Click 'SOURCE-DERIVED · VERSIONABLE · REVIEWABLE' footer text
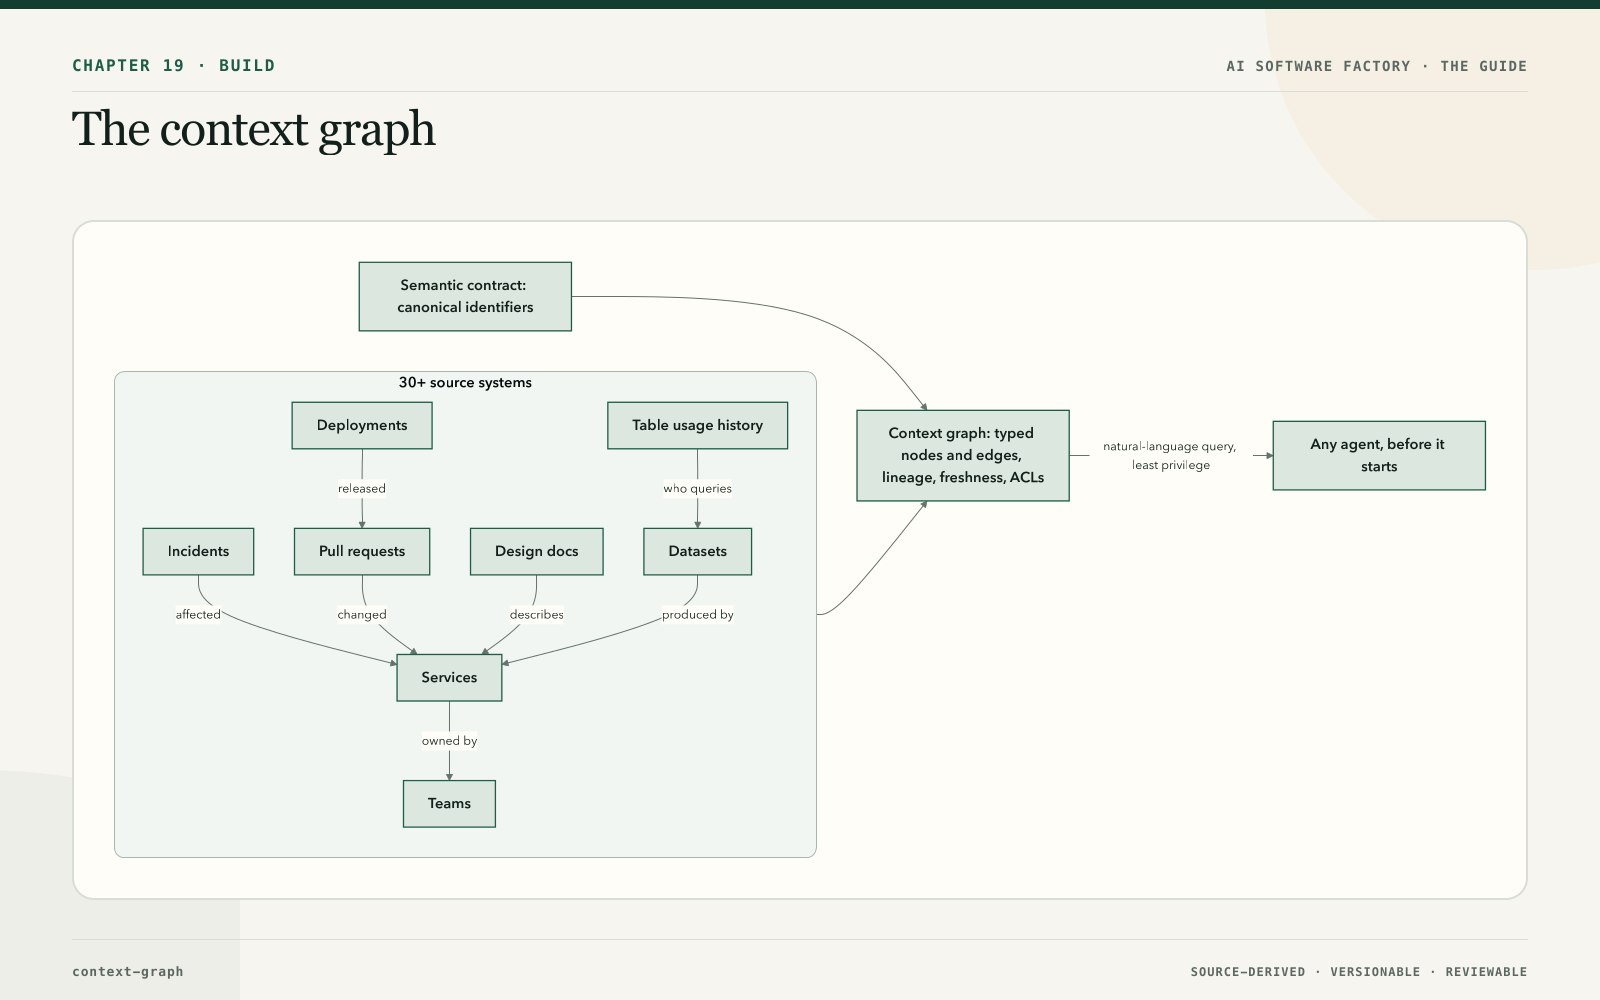Viewport: 1600px width, 1000px height. 1359,972
